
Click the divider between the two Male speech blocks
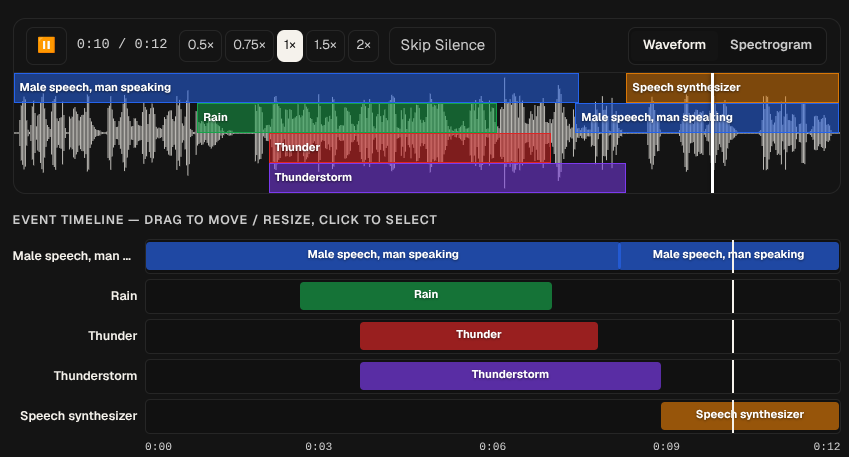click(x=619, y=256)
